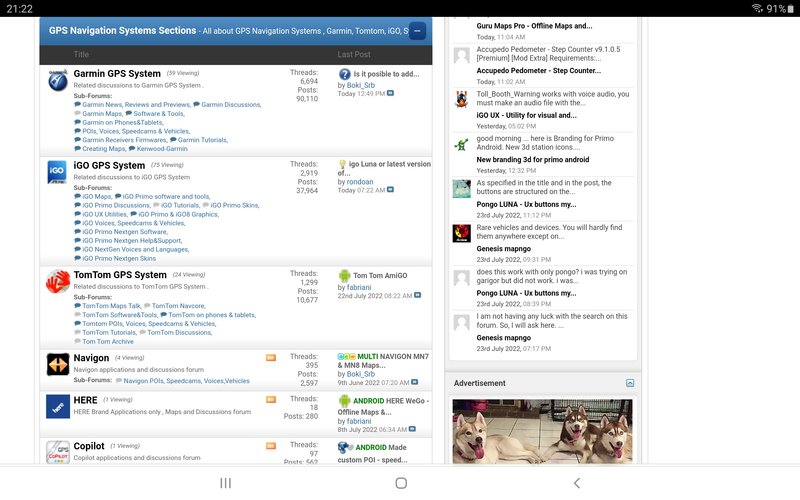Viewport: 800px width, 500px height.
Task: Open 'iGO UX - Utility for visual and...' thread
Action: click(526, 115)
